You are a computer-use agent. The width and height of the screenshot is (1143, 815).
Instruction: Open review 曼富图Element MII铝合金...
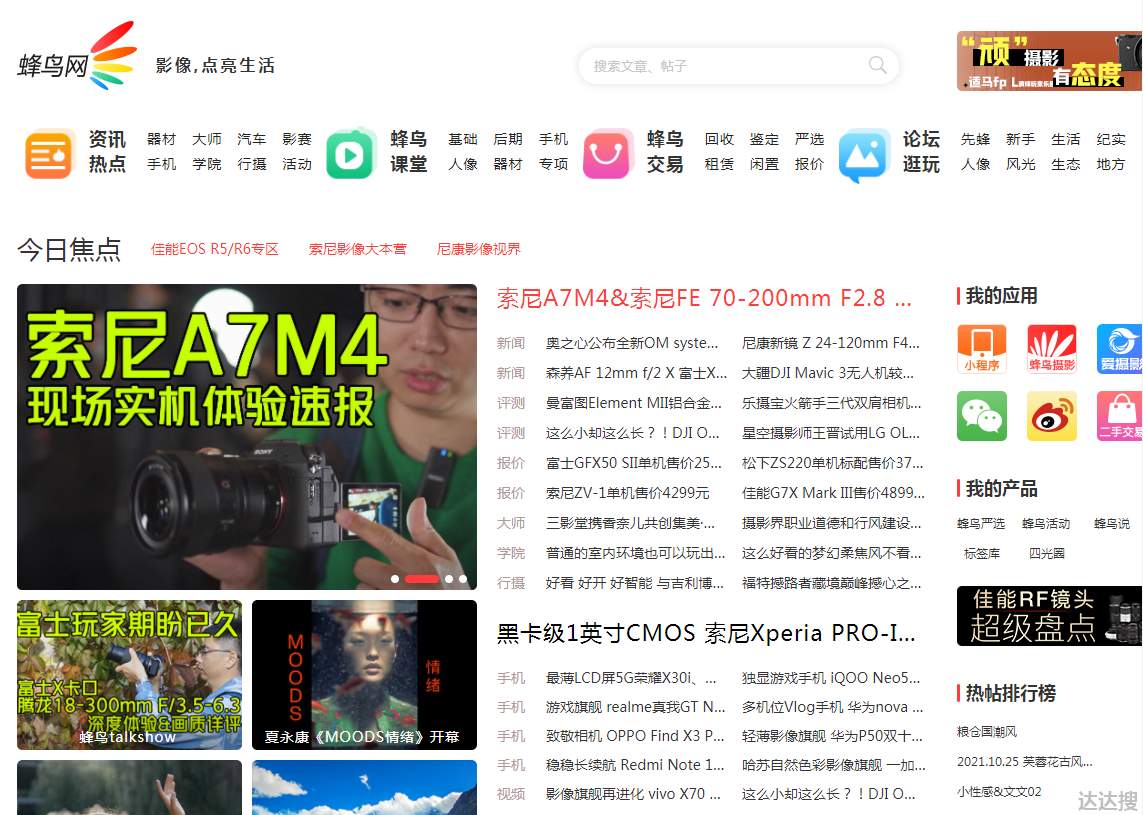[634, 403]
